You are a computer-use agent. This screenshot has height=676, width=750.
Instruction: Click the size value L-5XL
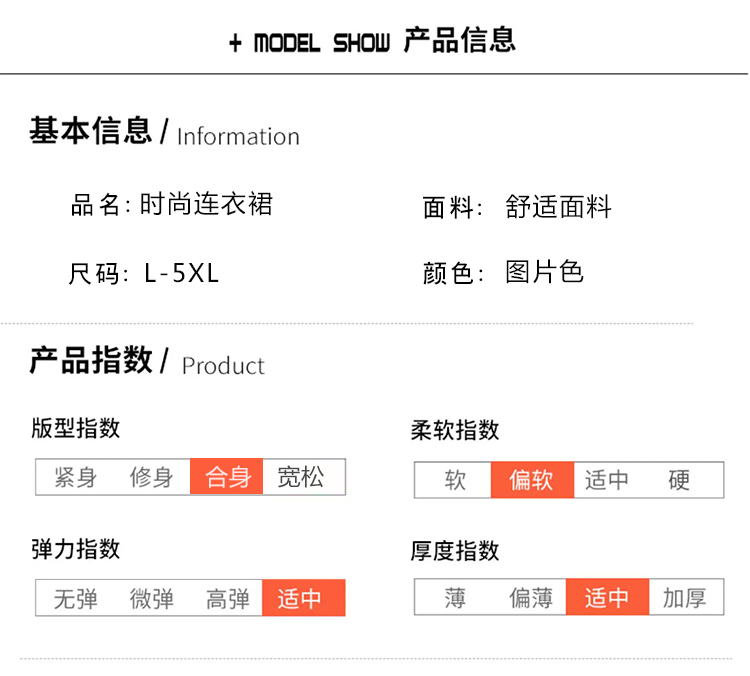click(181, 274)
